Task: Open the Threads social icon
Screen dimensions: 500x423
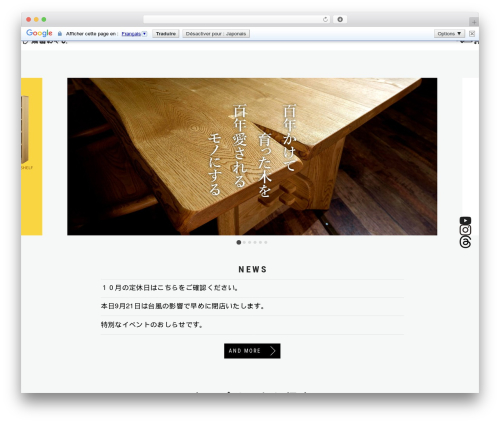Action: click(x=465, y=242)
